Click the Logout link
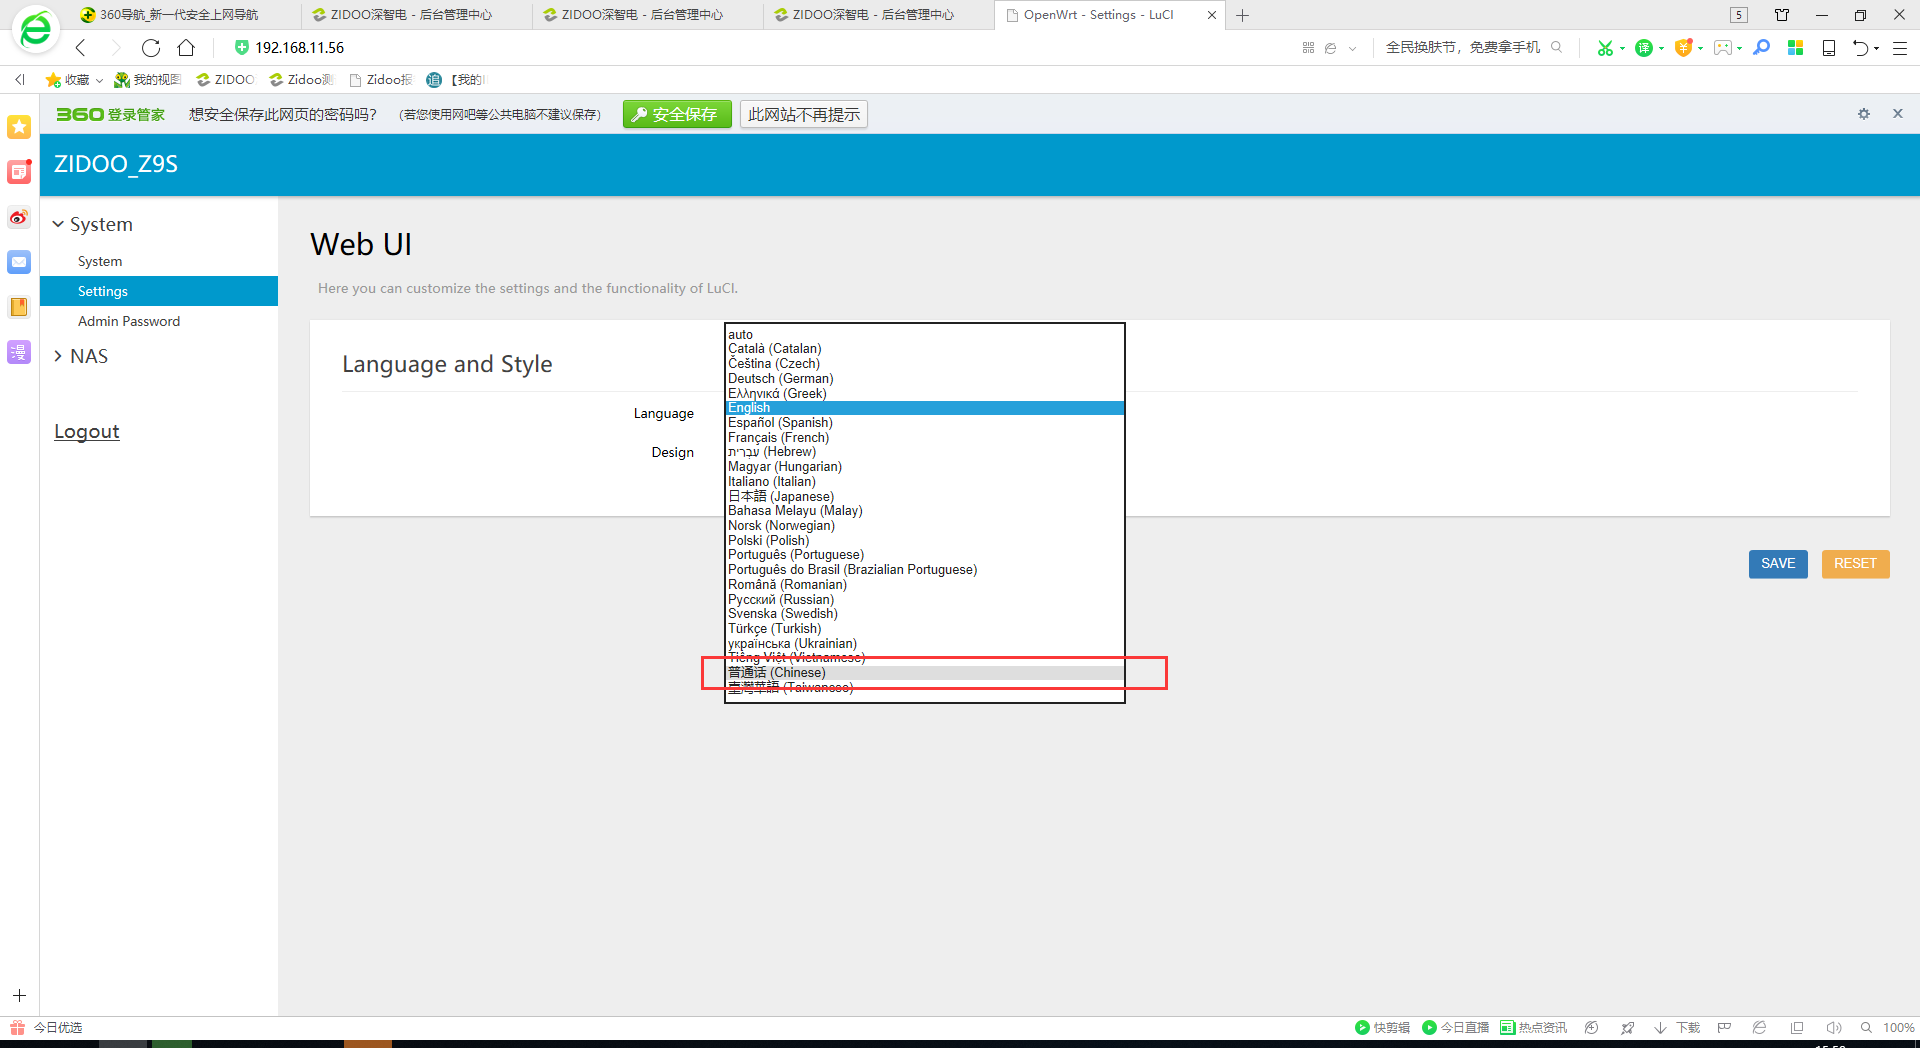This screenshot has height=1048, width=1920. click(87, 431)
